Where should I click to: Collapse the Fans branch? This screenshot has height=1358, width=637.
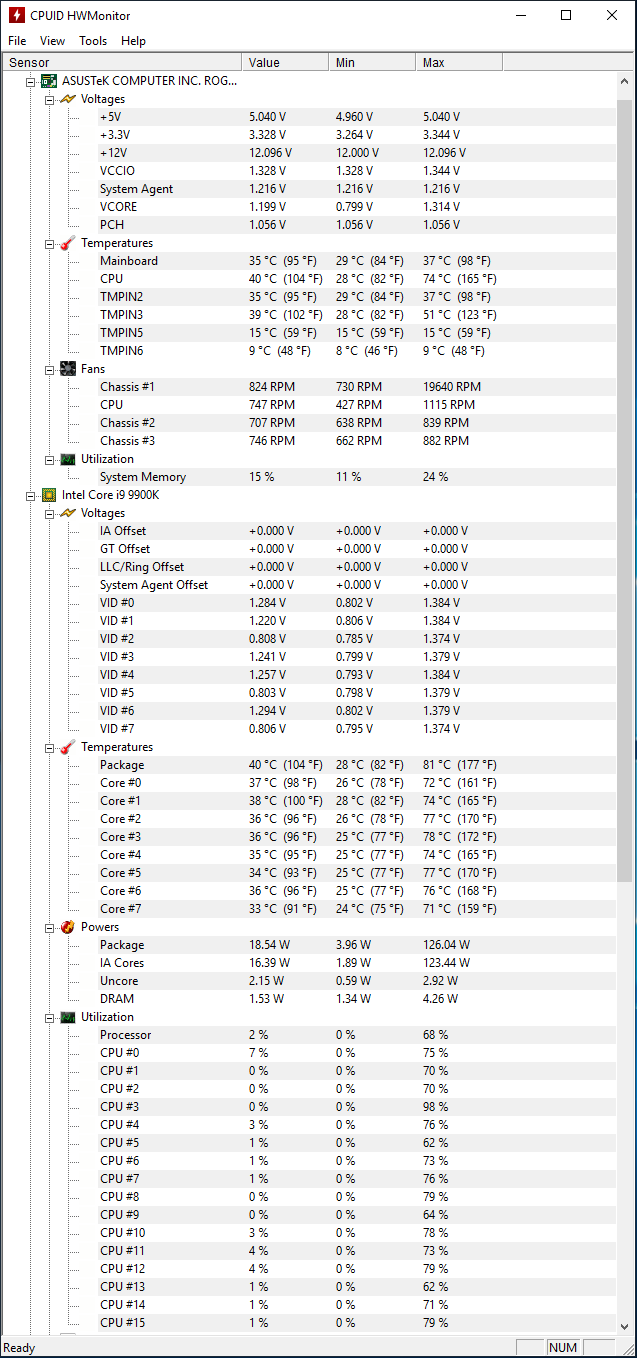50,369
